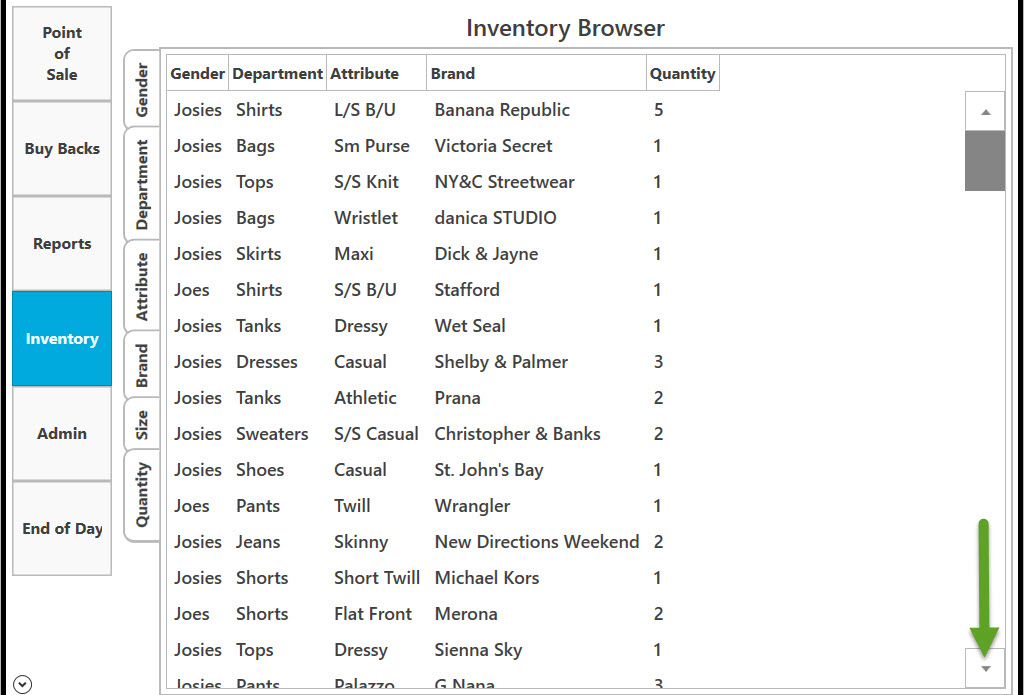This screenshot has width=1025, height=695.
Task: Click the S/S Knit attribute cell
Action: (x=366, y=182)
